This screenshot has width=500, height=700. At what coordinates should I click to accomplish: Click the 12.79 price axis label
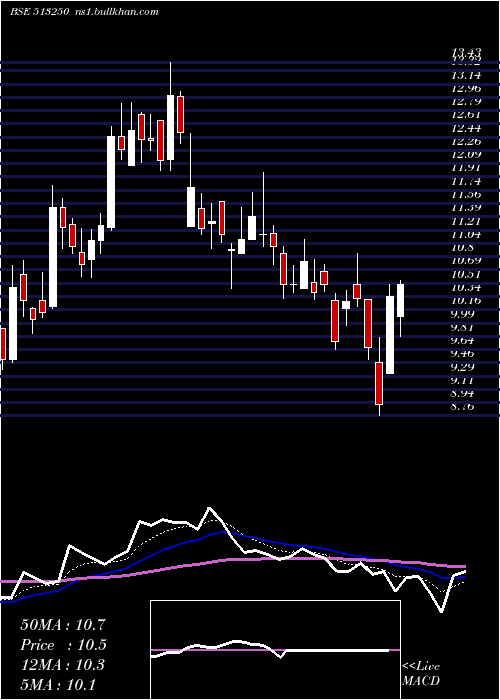pos(466,101)
